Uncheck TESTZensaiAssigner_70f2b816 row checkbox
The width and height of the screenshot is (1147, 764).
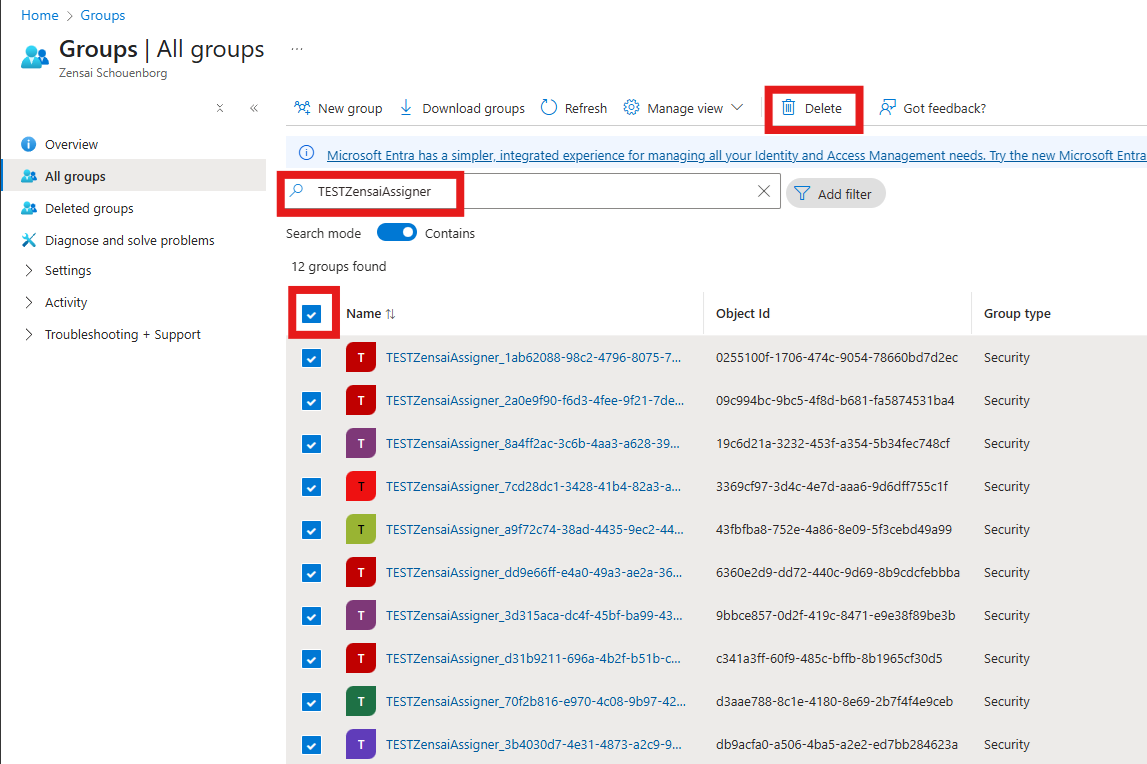(x=312, y=703)
